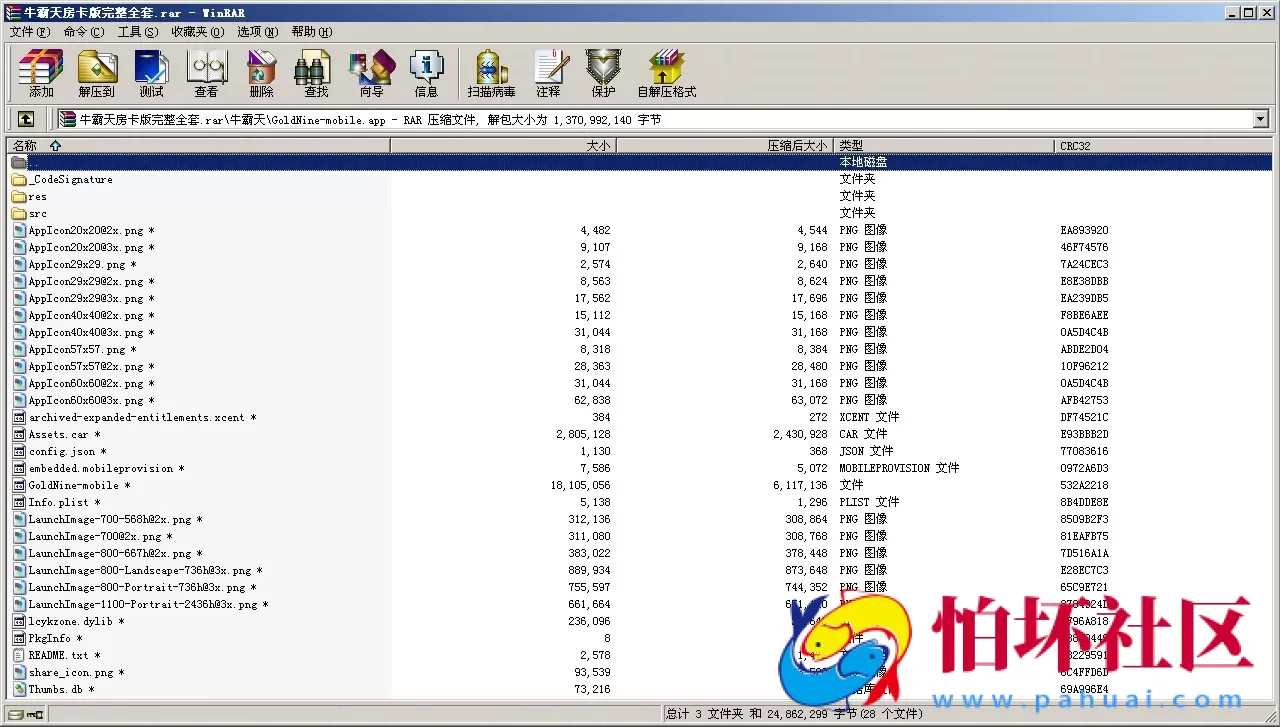Sort by 压缩后大小 column header
The width and height of the screenshot is (1280, 727).
[x=796, y=146]
